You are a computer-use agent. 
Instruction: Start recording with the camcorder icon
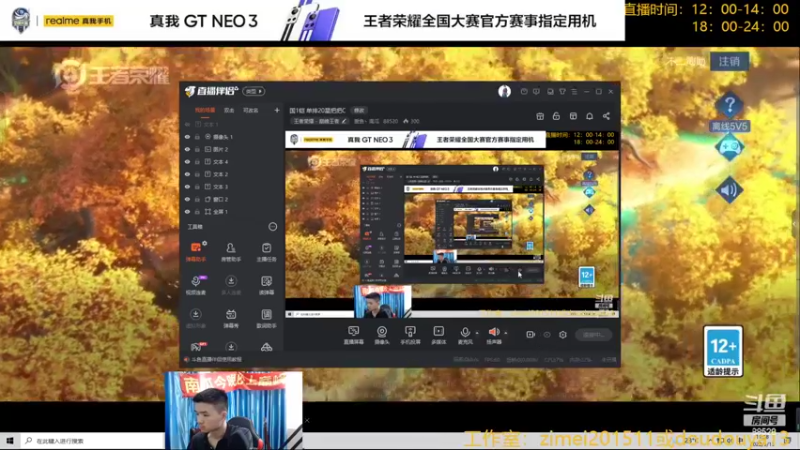531,335
